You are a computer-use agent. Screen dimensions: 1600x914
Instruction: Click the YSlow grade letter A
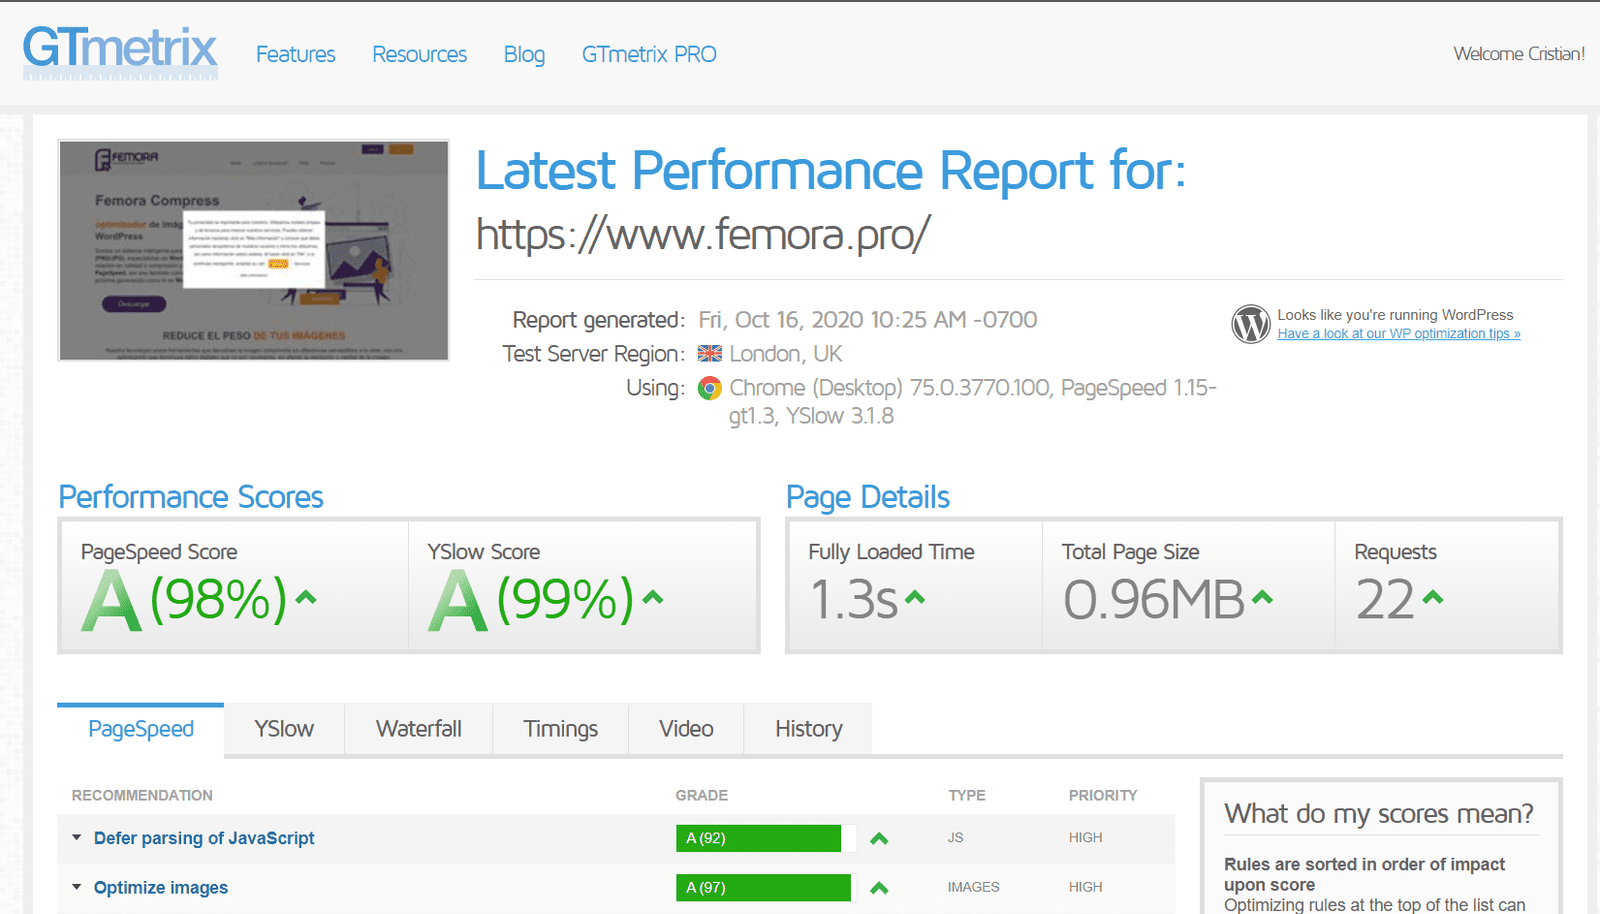point(458,600)
